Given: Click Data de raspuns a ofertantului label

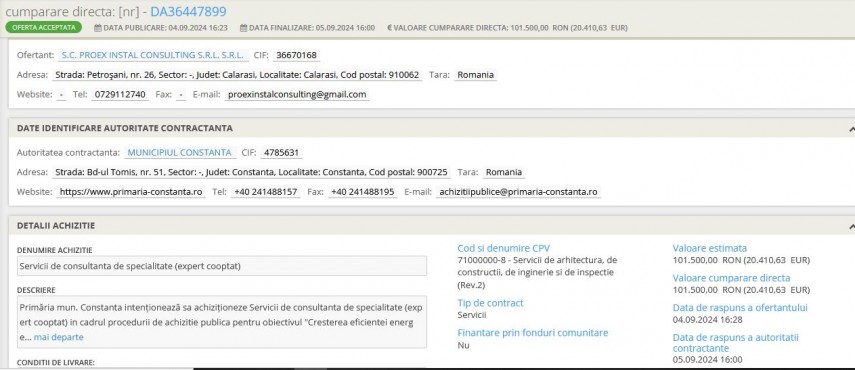Looking at the screenshot, I should [x=740, y=307].
